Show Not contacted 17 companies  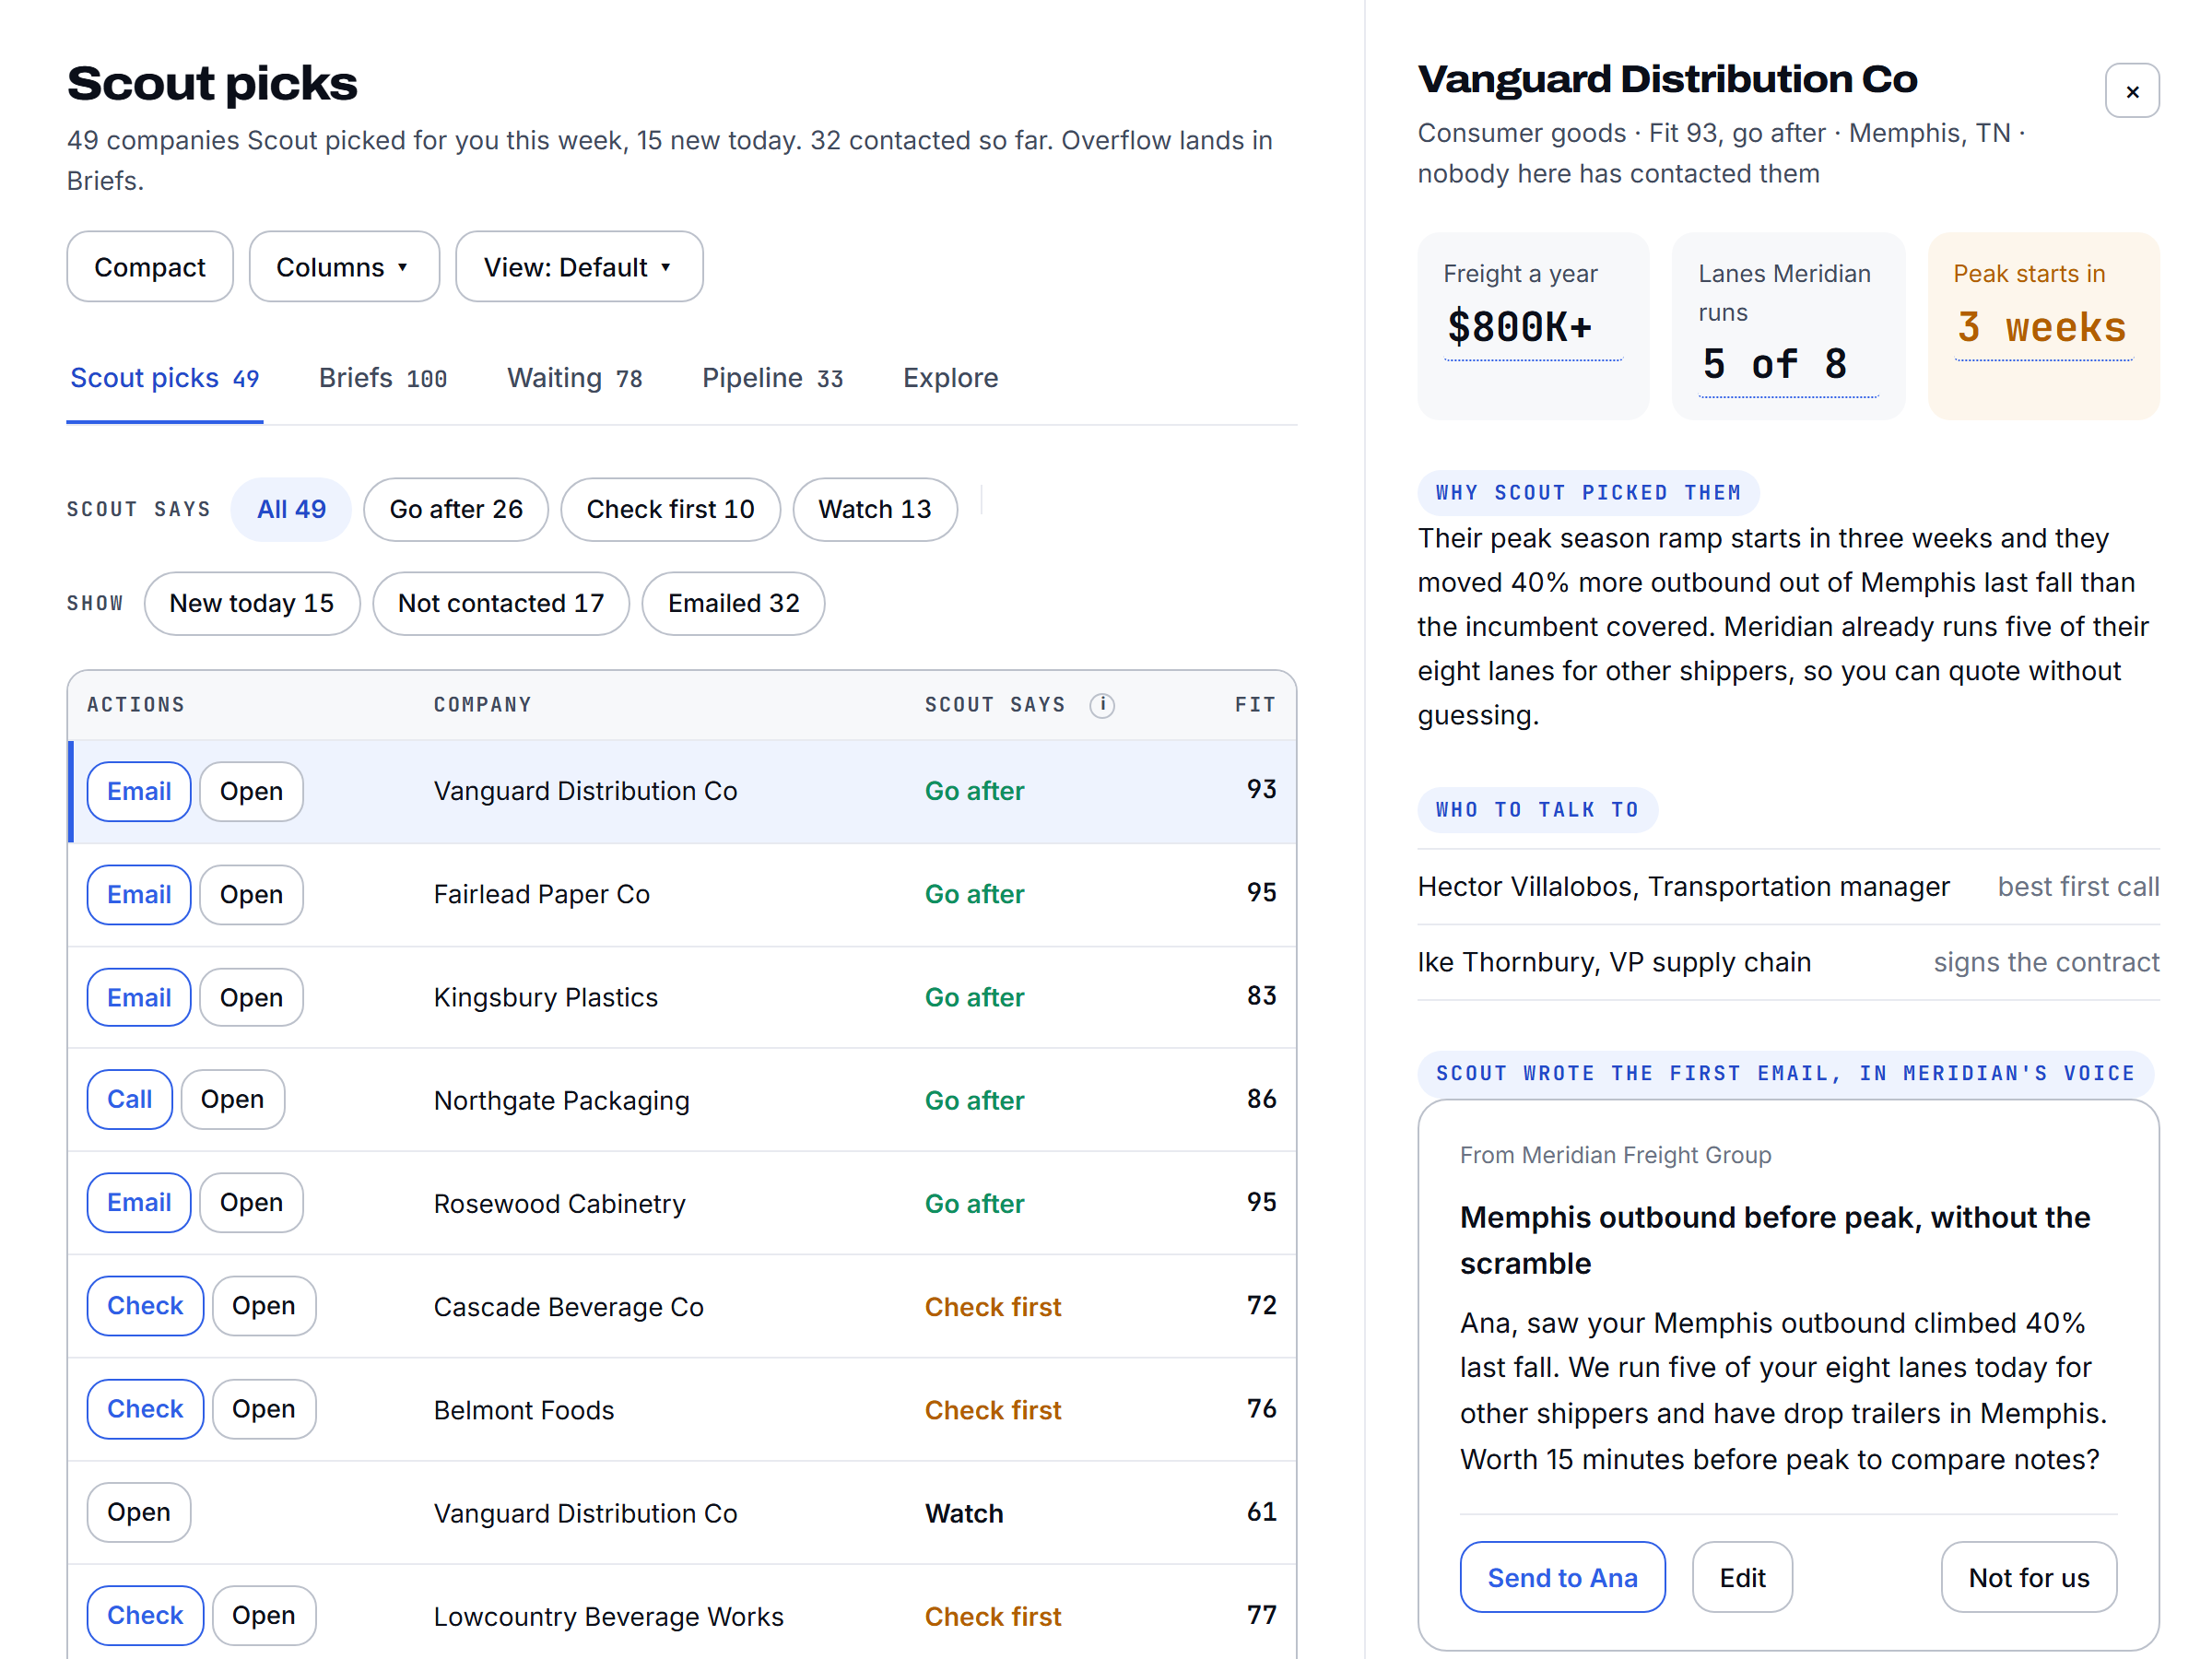(x=501, y=603)
